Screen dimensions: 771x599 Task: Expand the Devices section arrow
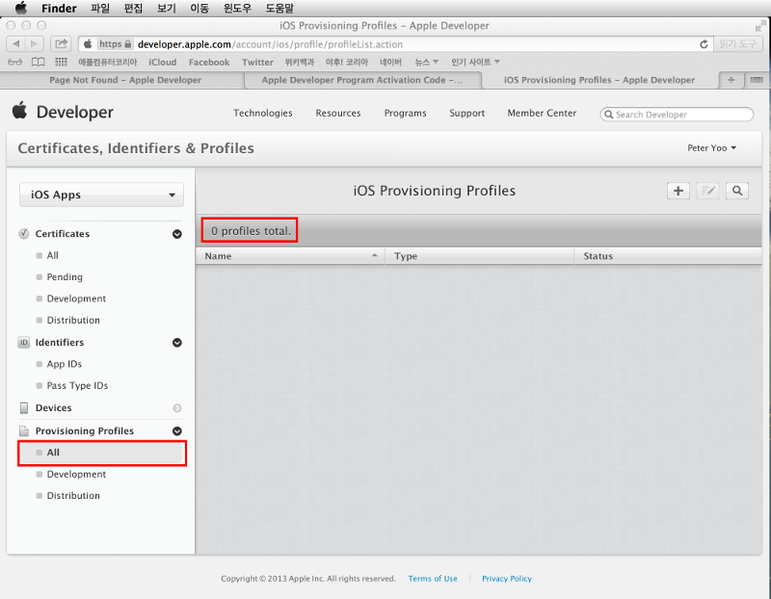tap(177, 408)
